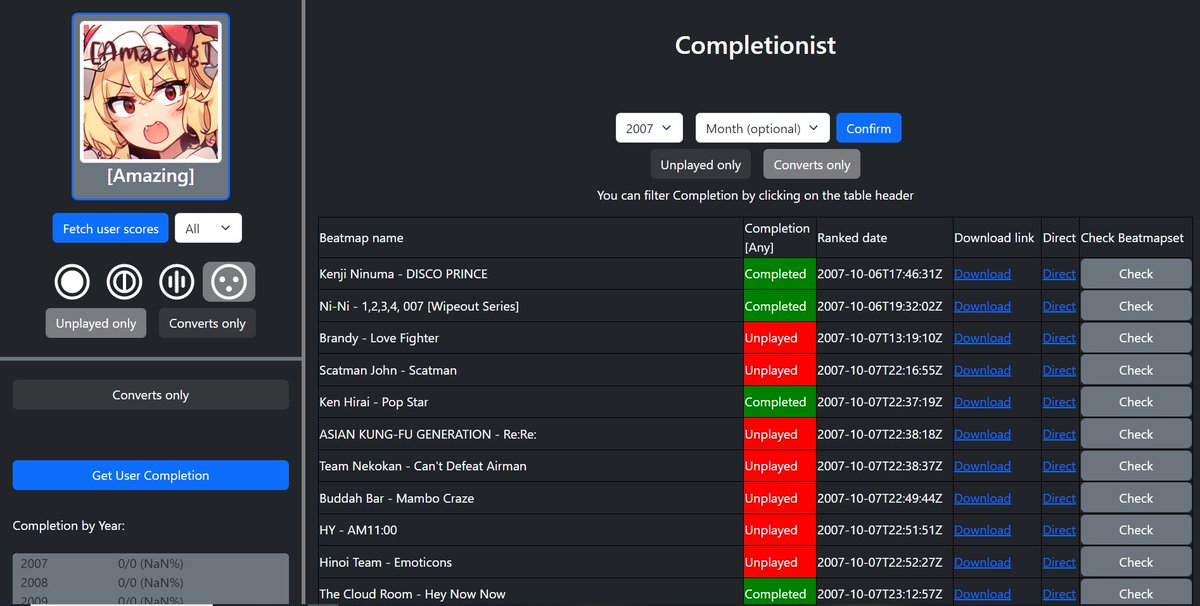Check beatmapset for Mambo Craze
This screenshot has width=1200, height=606.
coord(1136,498)
